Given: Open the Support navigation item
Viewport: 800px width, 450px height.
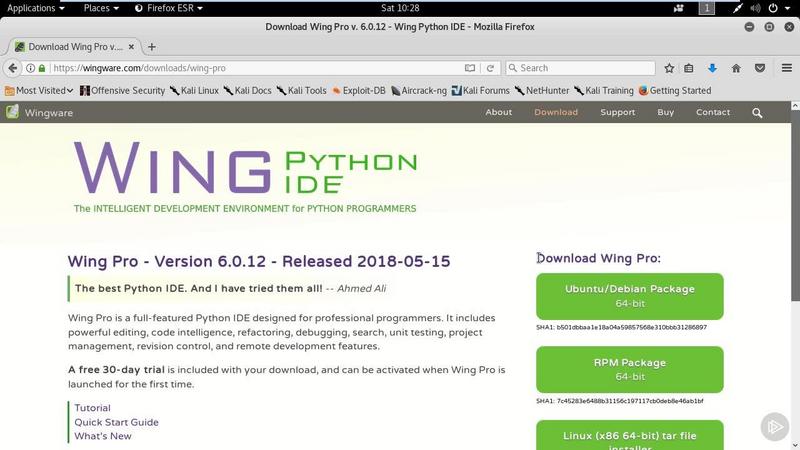Looking at the screenshot, I should tap(617, 112).
